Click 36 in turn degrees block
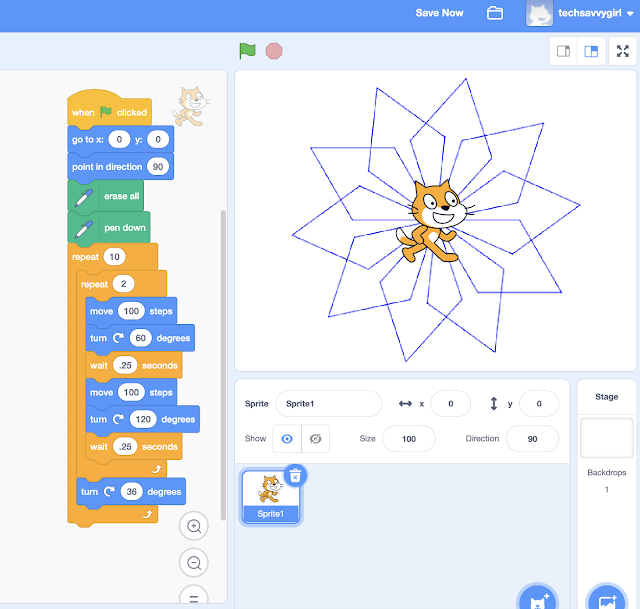640x609 pixels. click(x=131, y=491)
